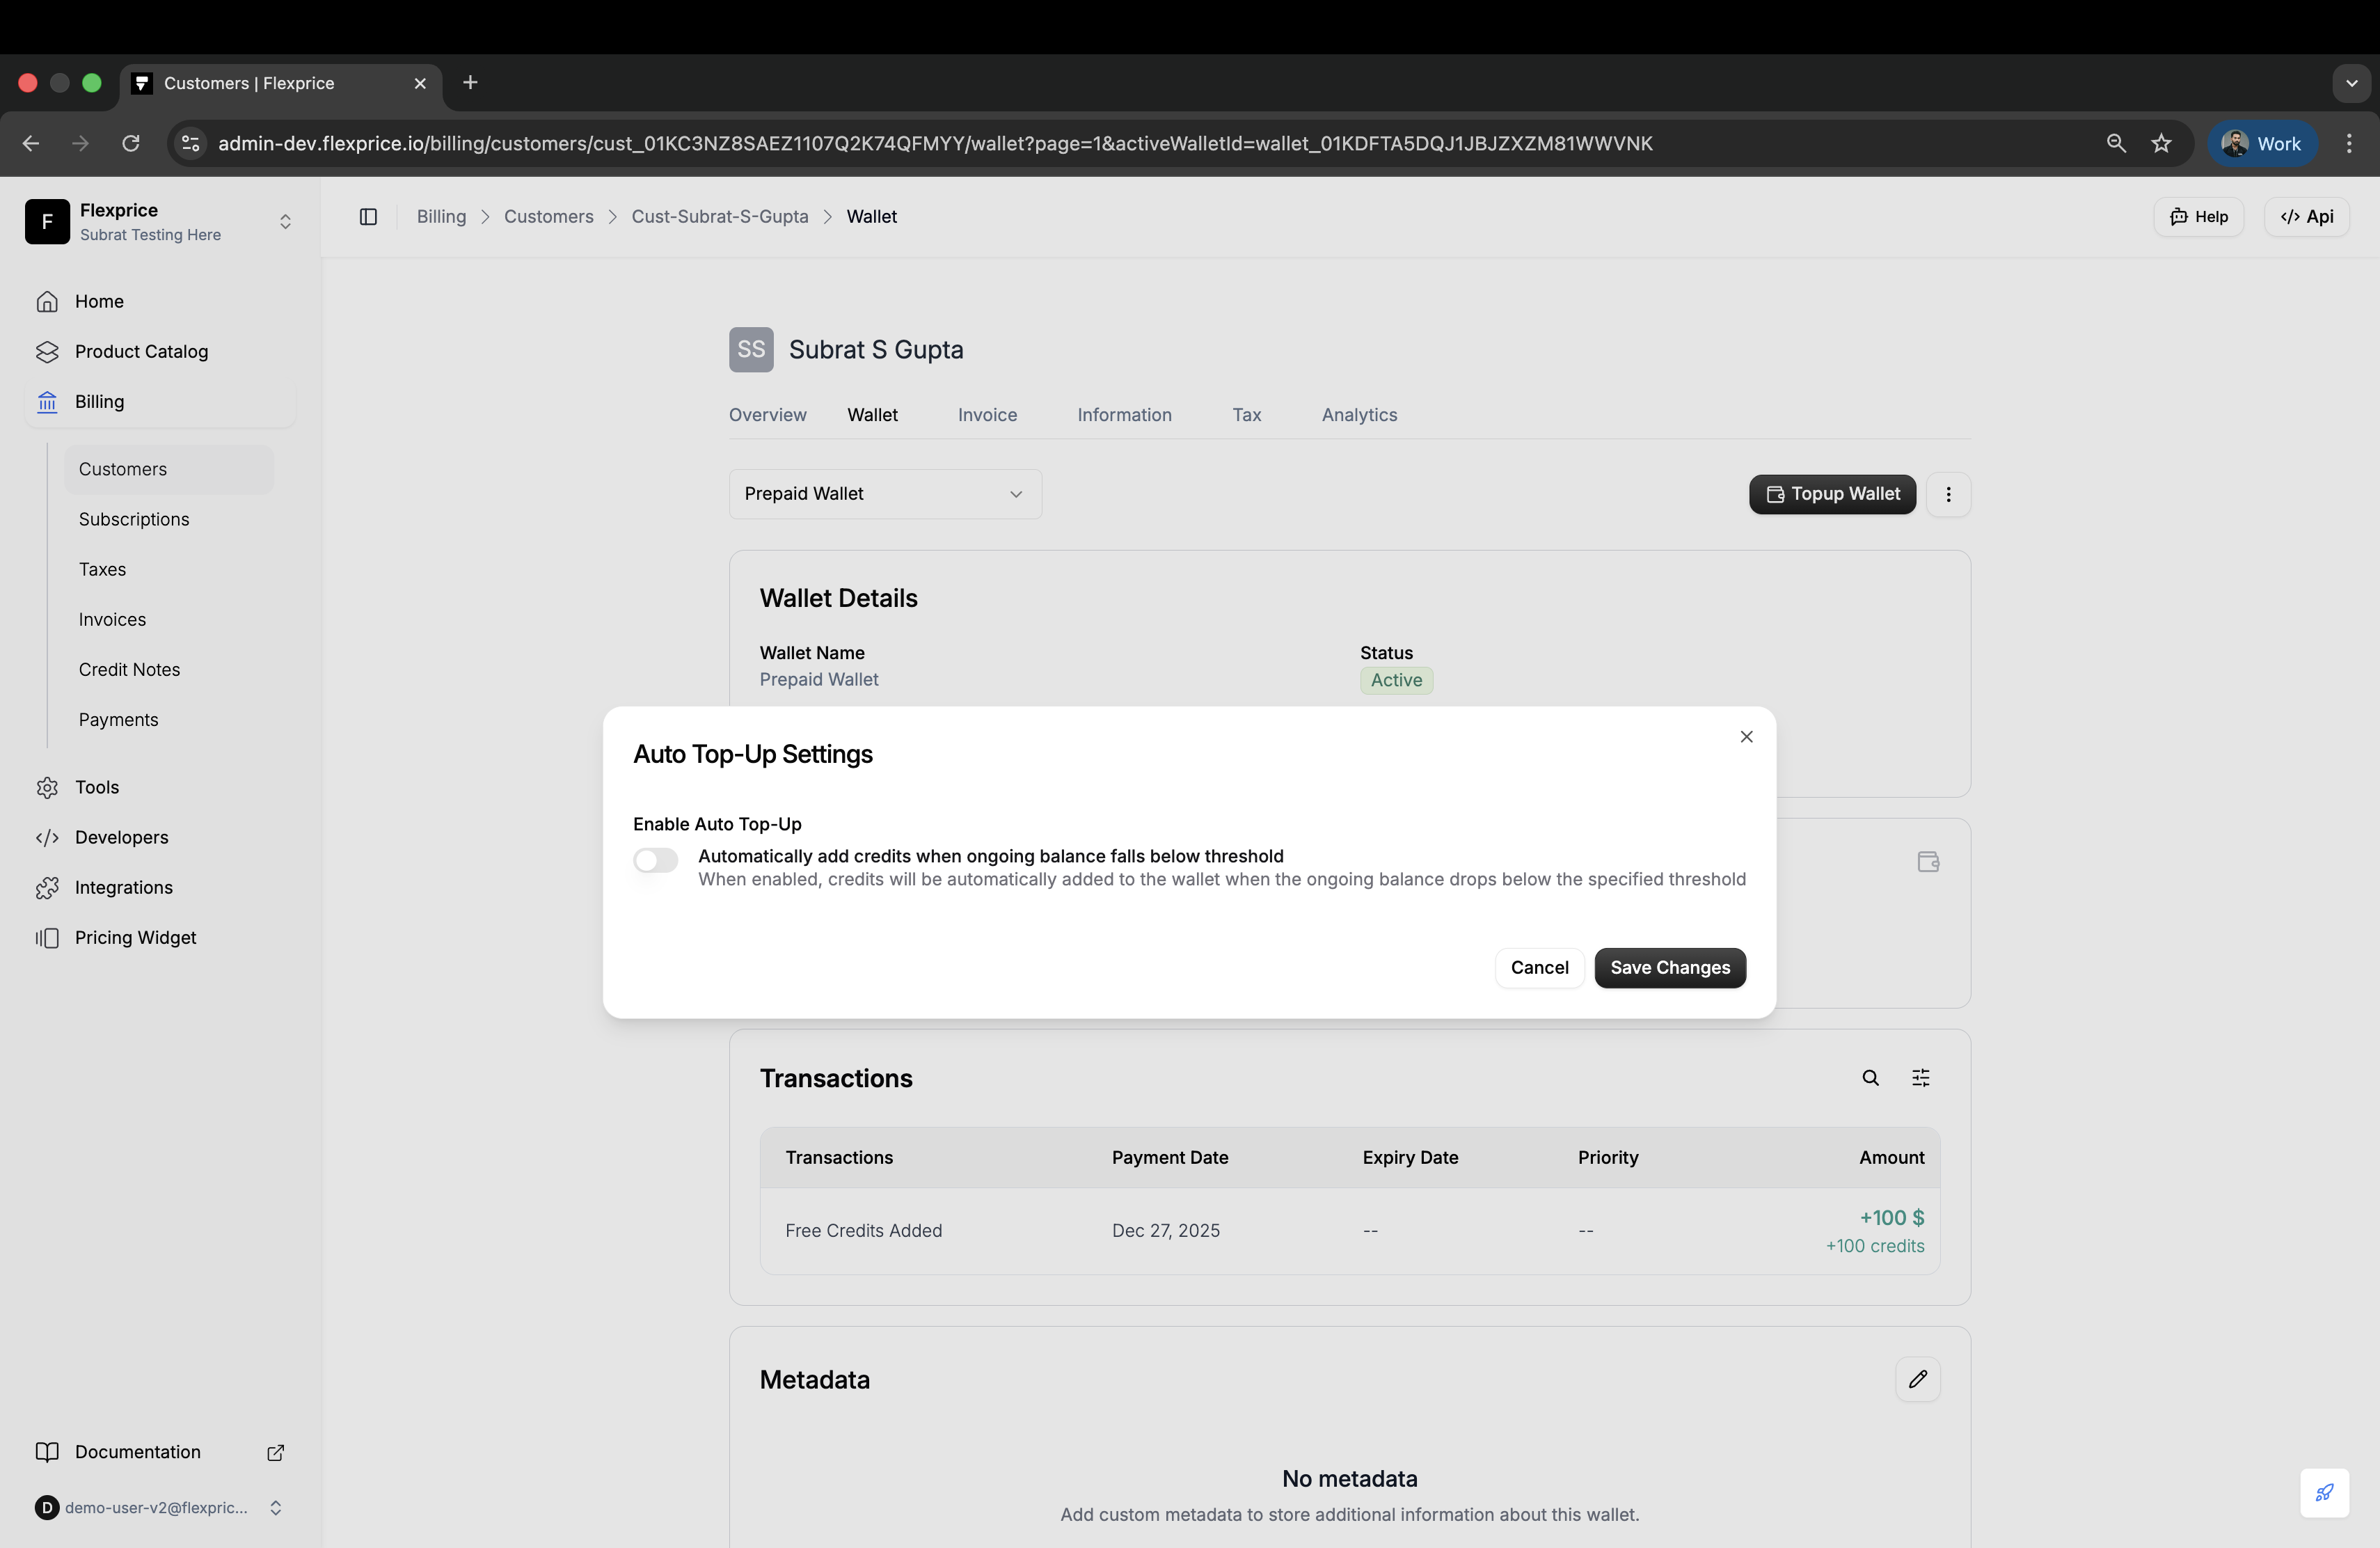Bookmark the page with the star icon
The image size is (2380, 1548).
click(x=2162, y=143)
